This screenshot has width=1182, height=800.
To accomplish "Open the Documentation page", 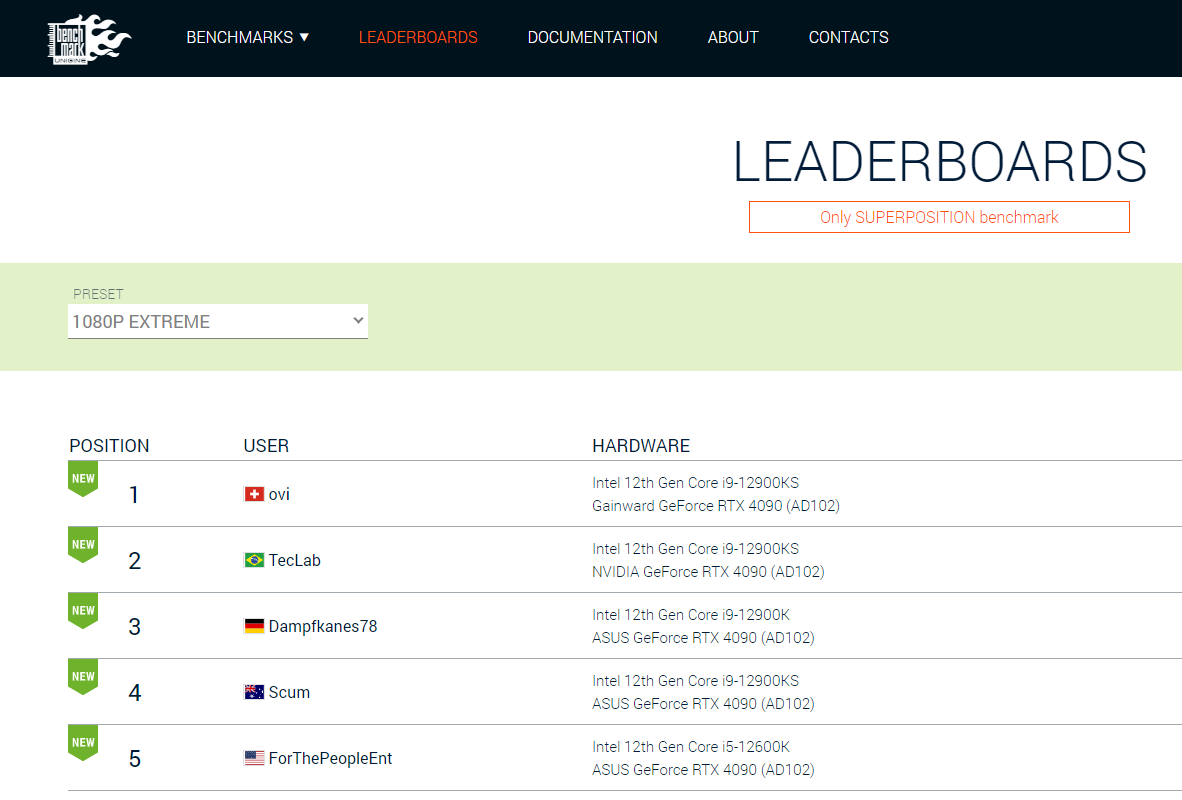I will point(593,38).
